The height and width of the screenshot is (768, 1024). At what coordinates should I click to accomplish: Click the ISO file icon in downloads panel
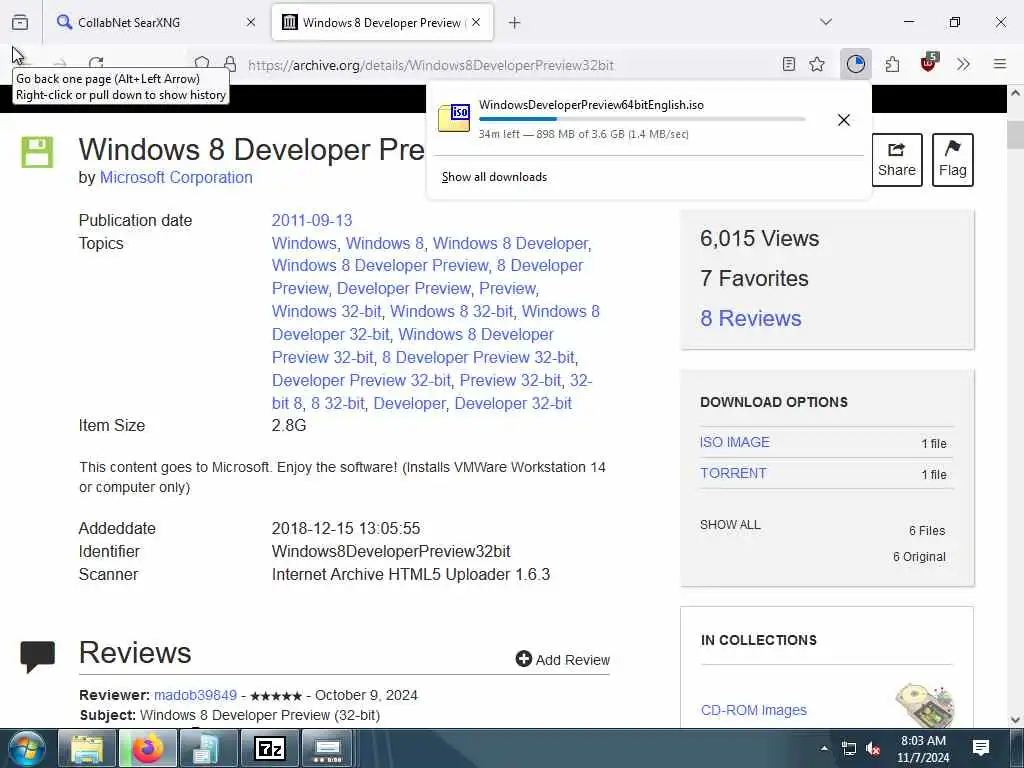[454, 118]
